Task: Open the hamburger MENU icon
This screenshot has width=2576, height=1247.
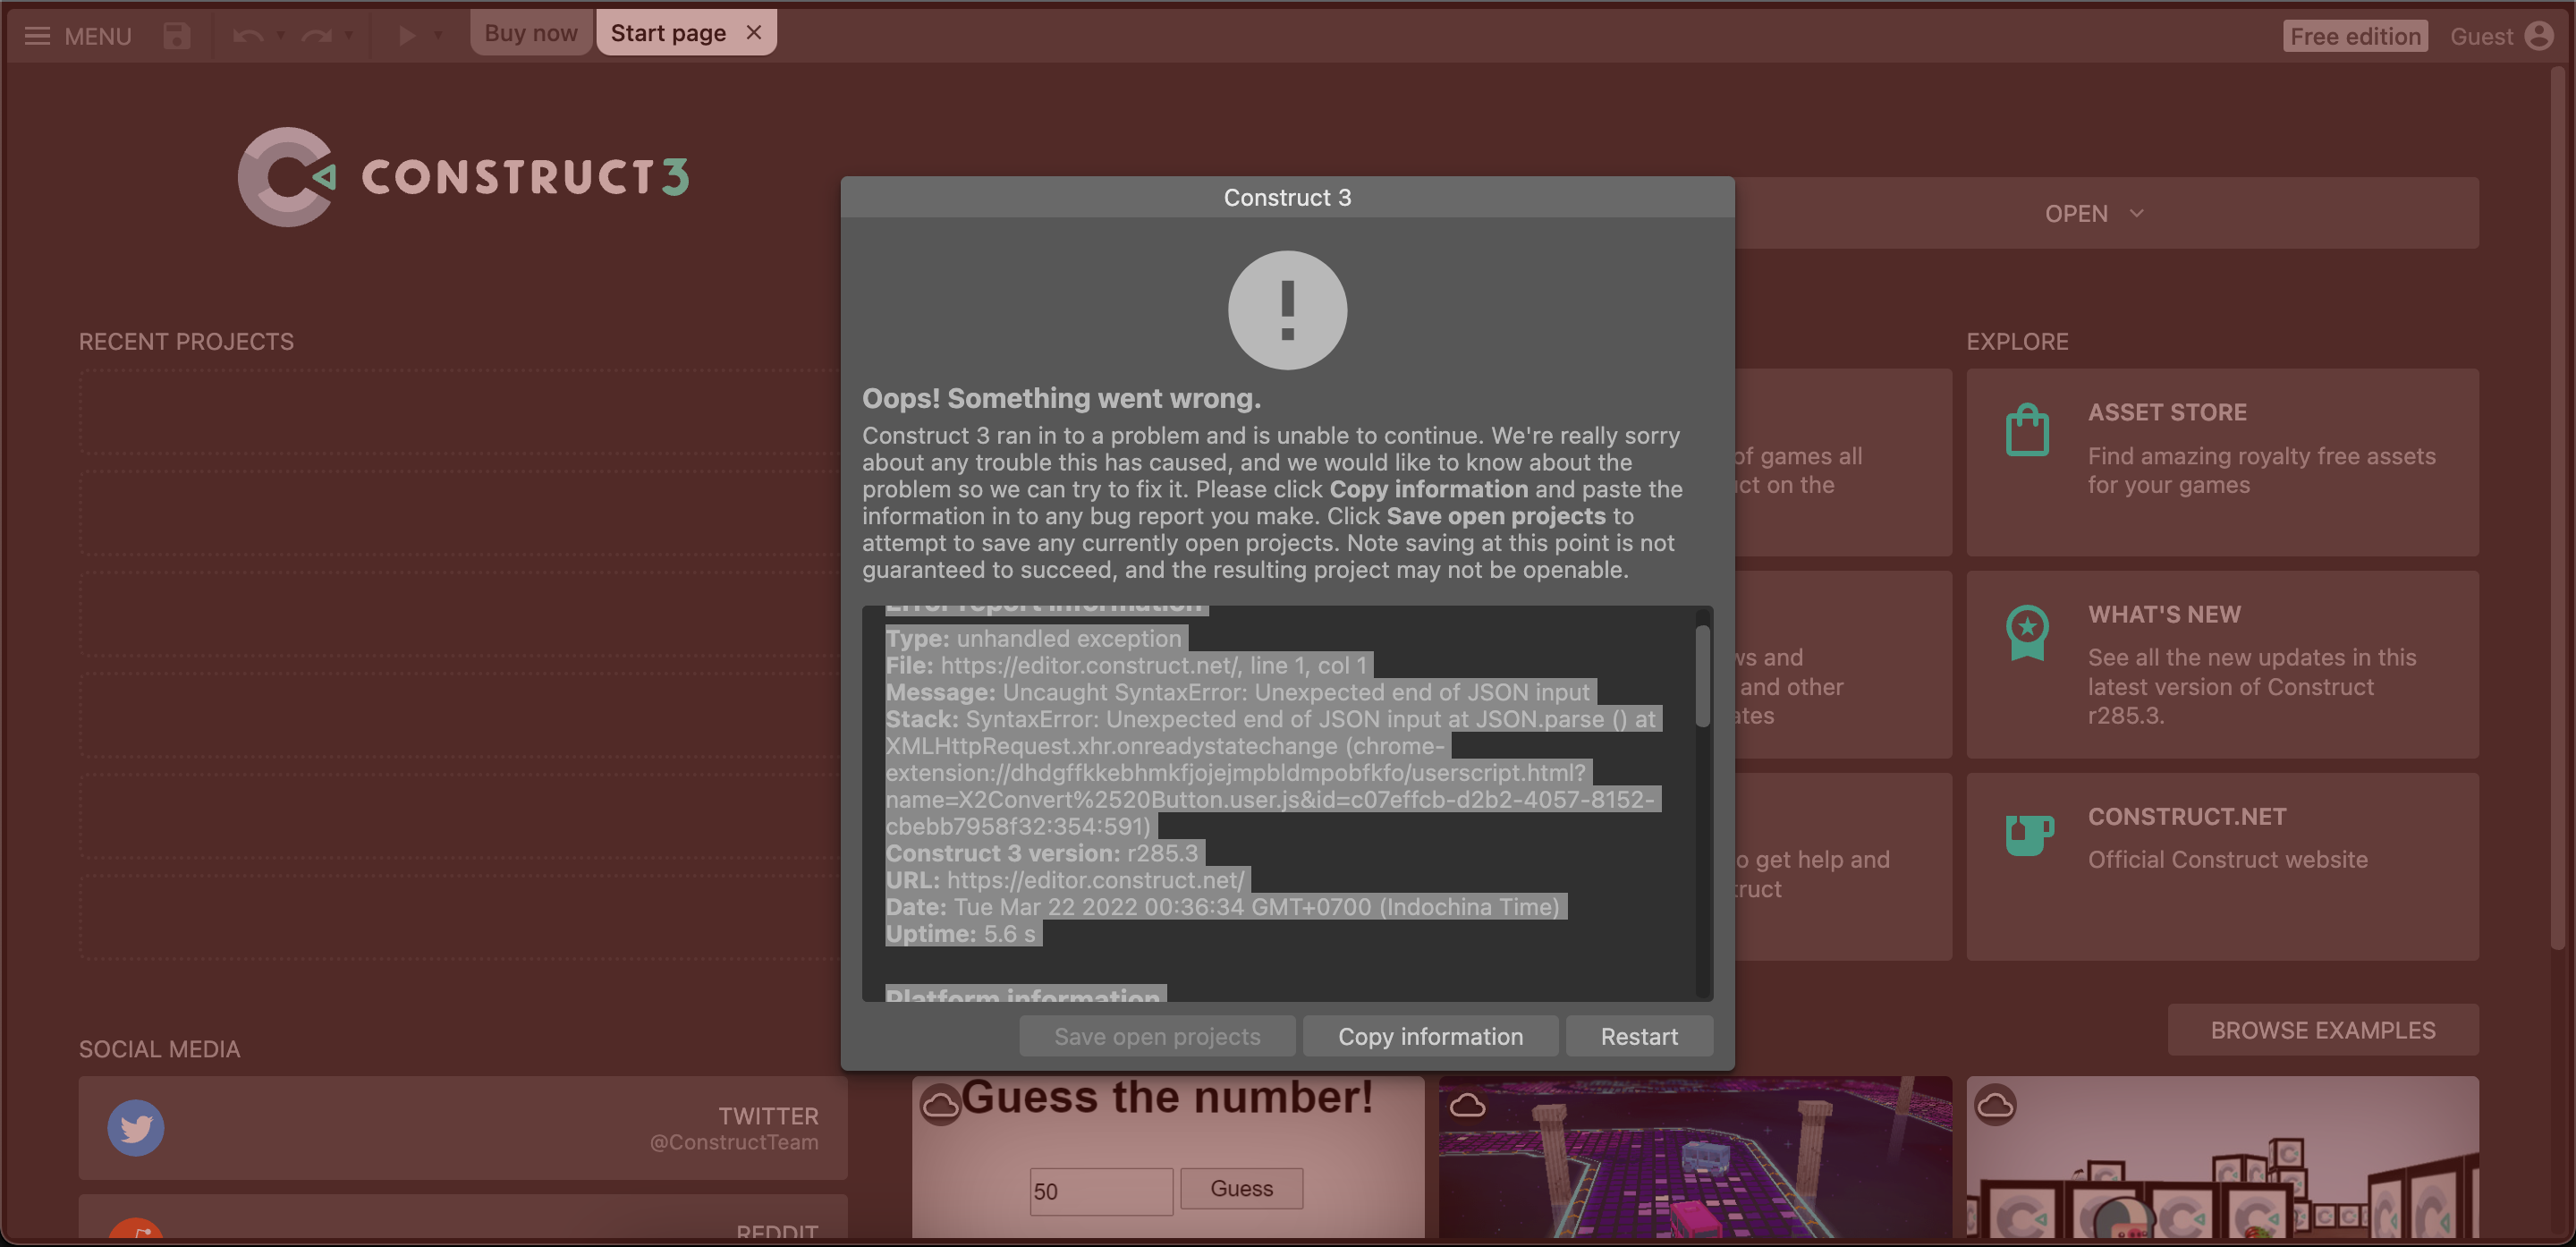Action: tap(37, 35)
